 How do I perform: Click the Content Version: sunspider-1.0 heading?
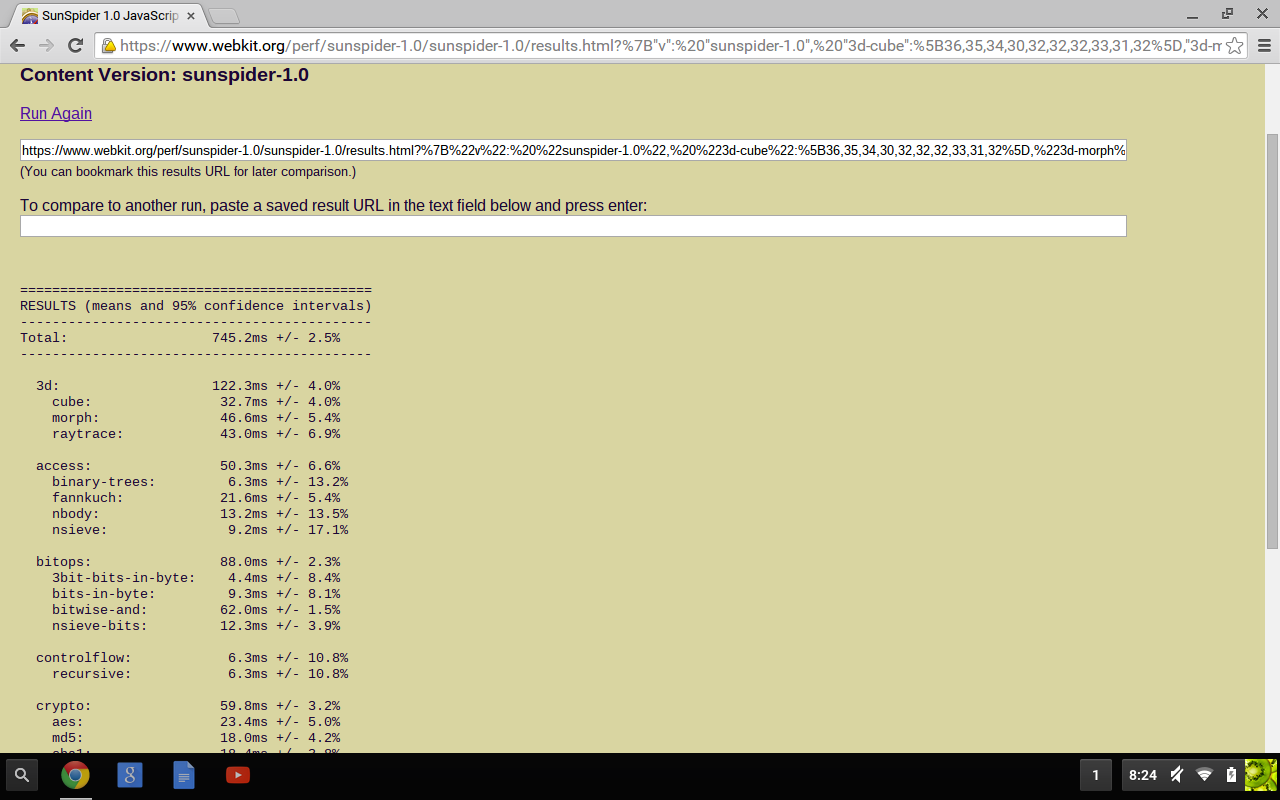point(164,75)
